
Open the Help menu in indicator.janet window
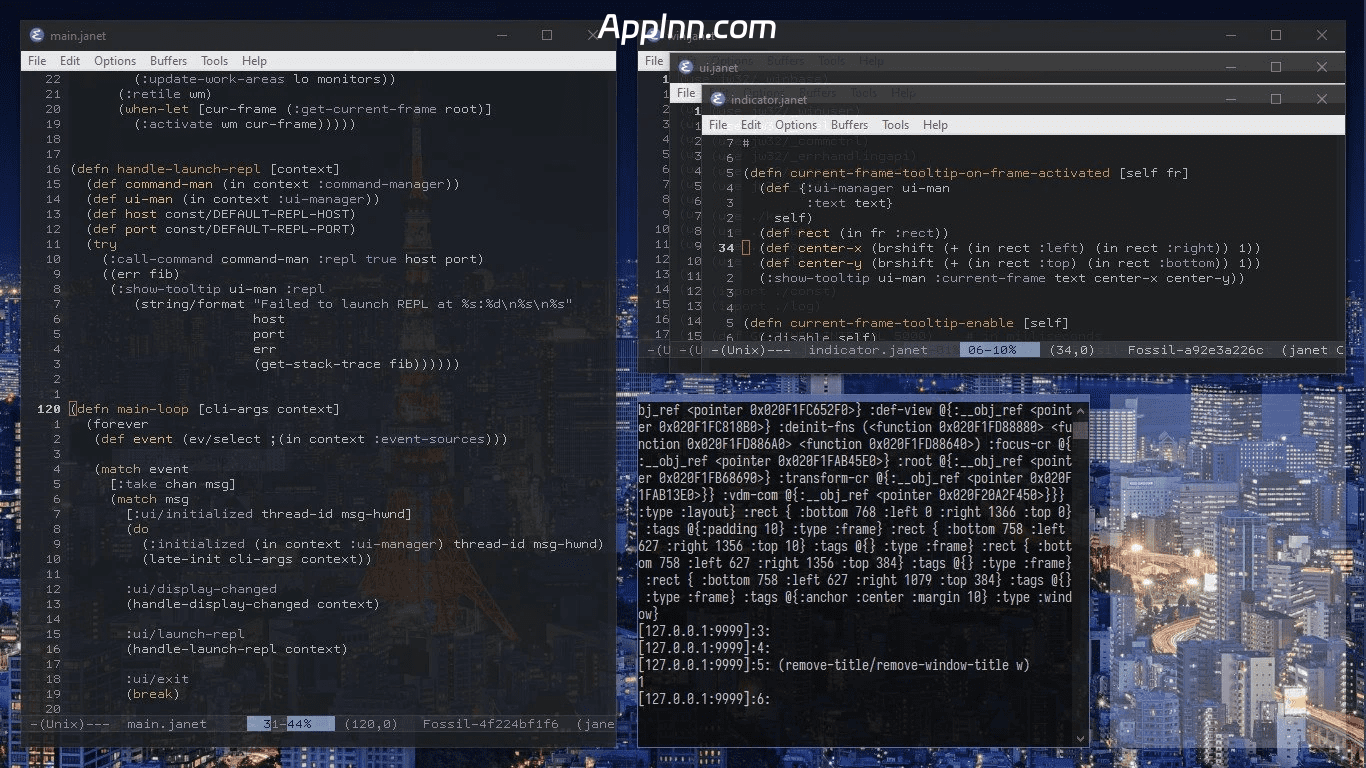(x=935, y=125)
